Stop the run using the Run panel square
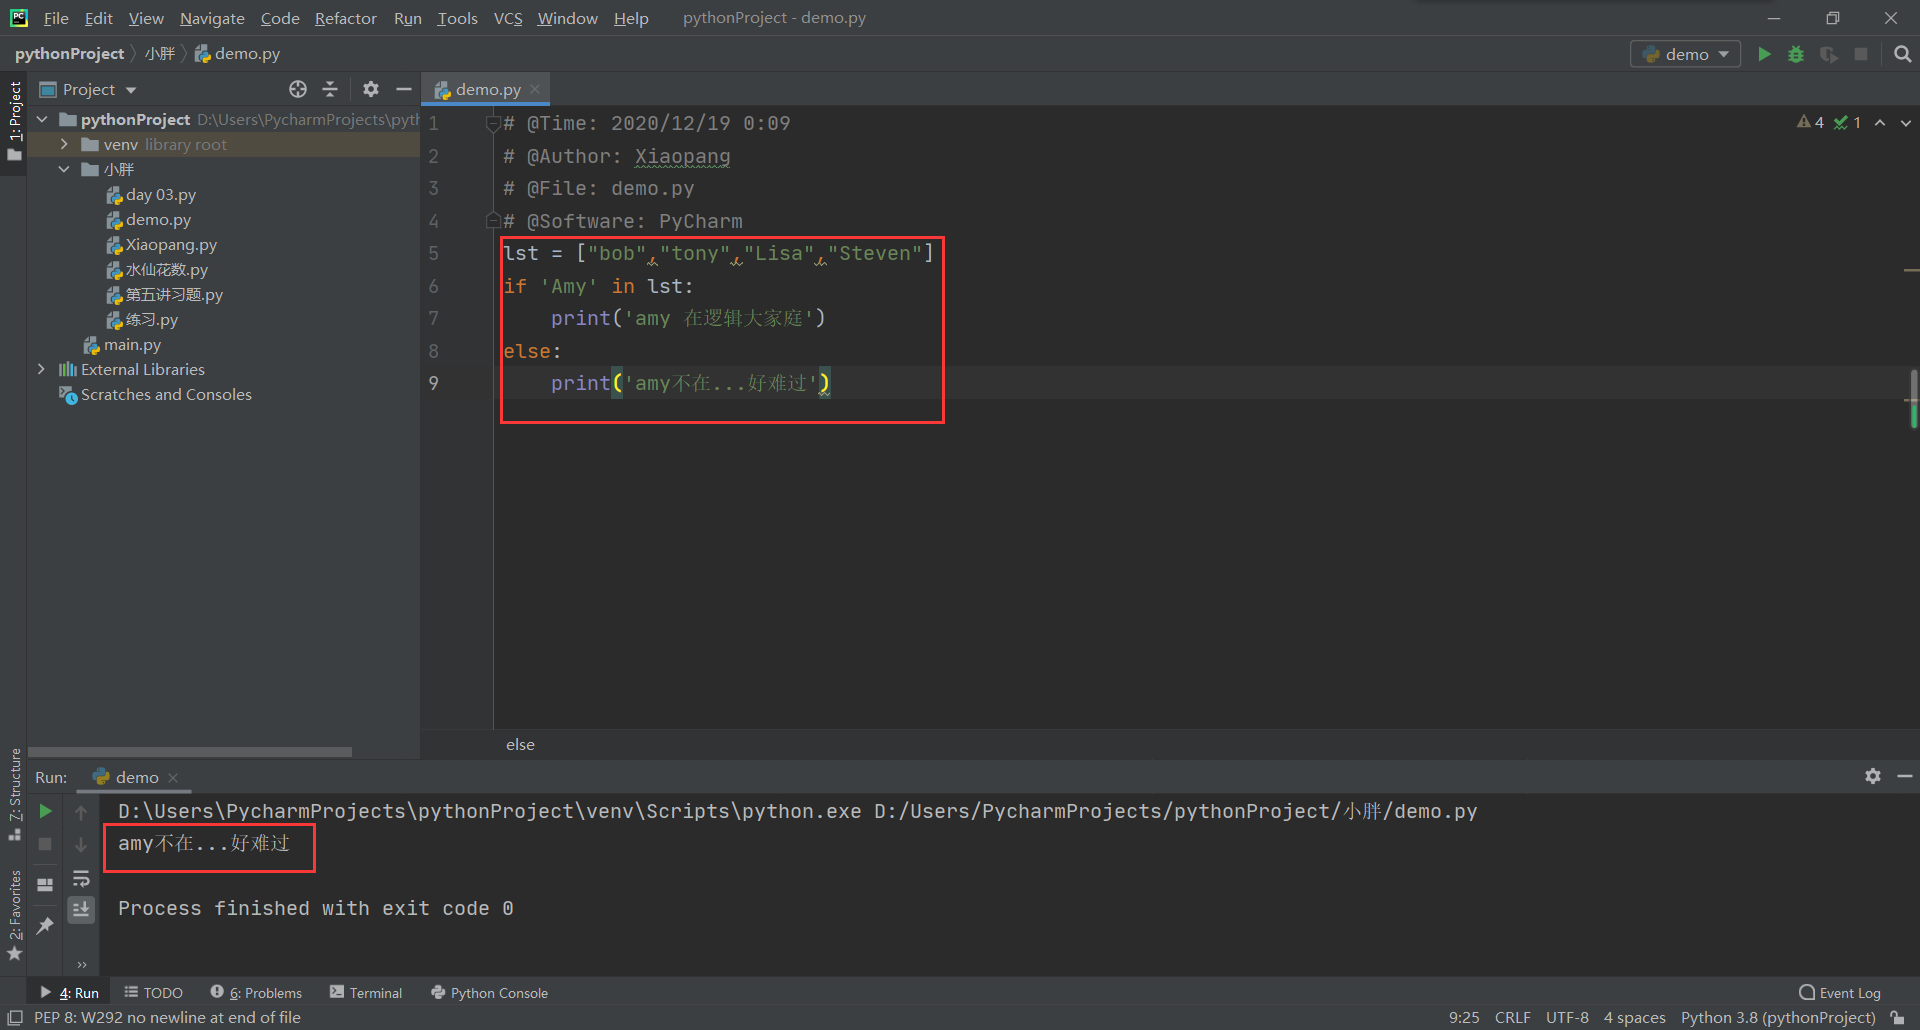 click(45, 844)
